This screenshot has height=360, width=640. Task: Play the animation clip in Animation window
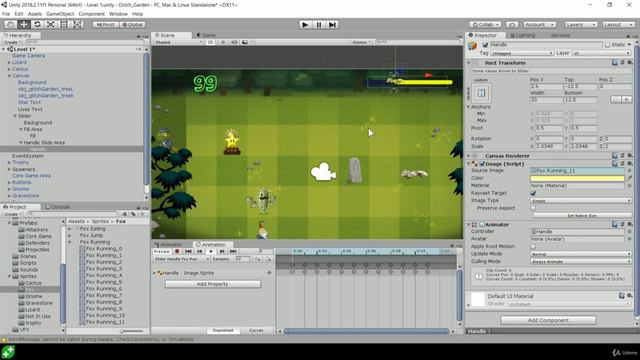click(211, 251)
